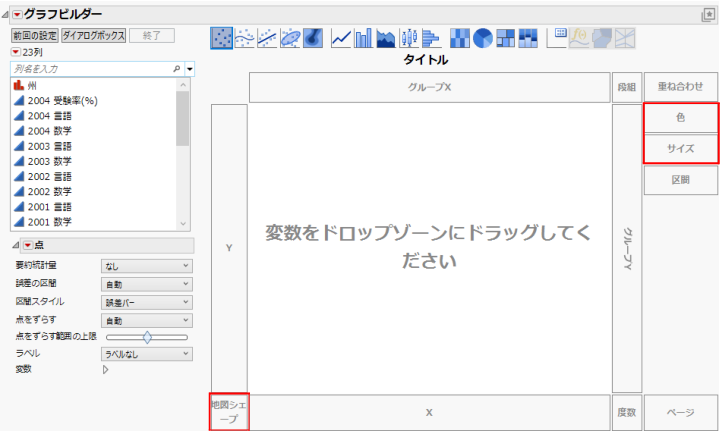Select the Ellipse graph element

click(x=290, y=38)
